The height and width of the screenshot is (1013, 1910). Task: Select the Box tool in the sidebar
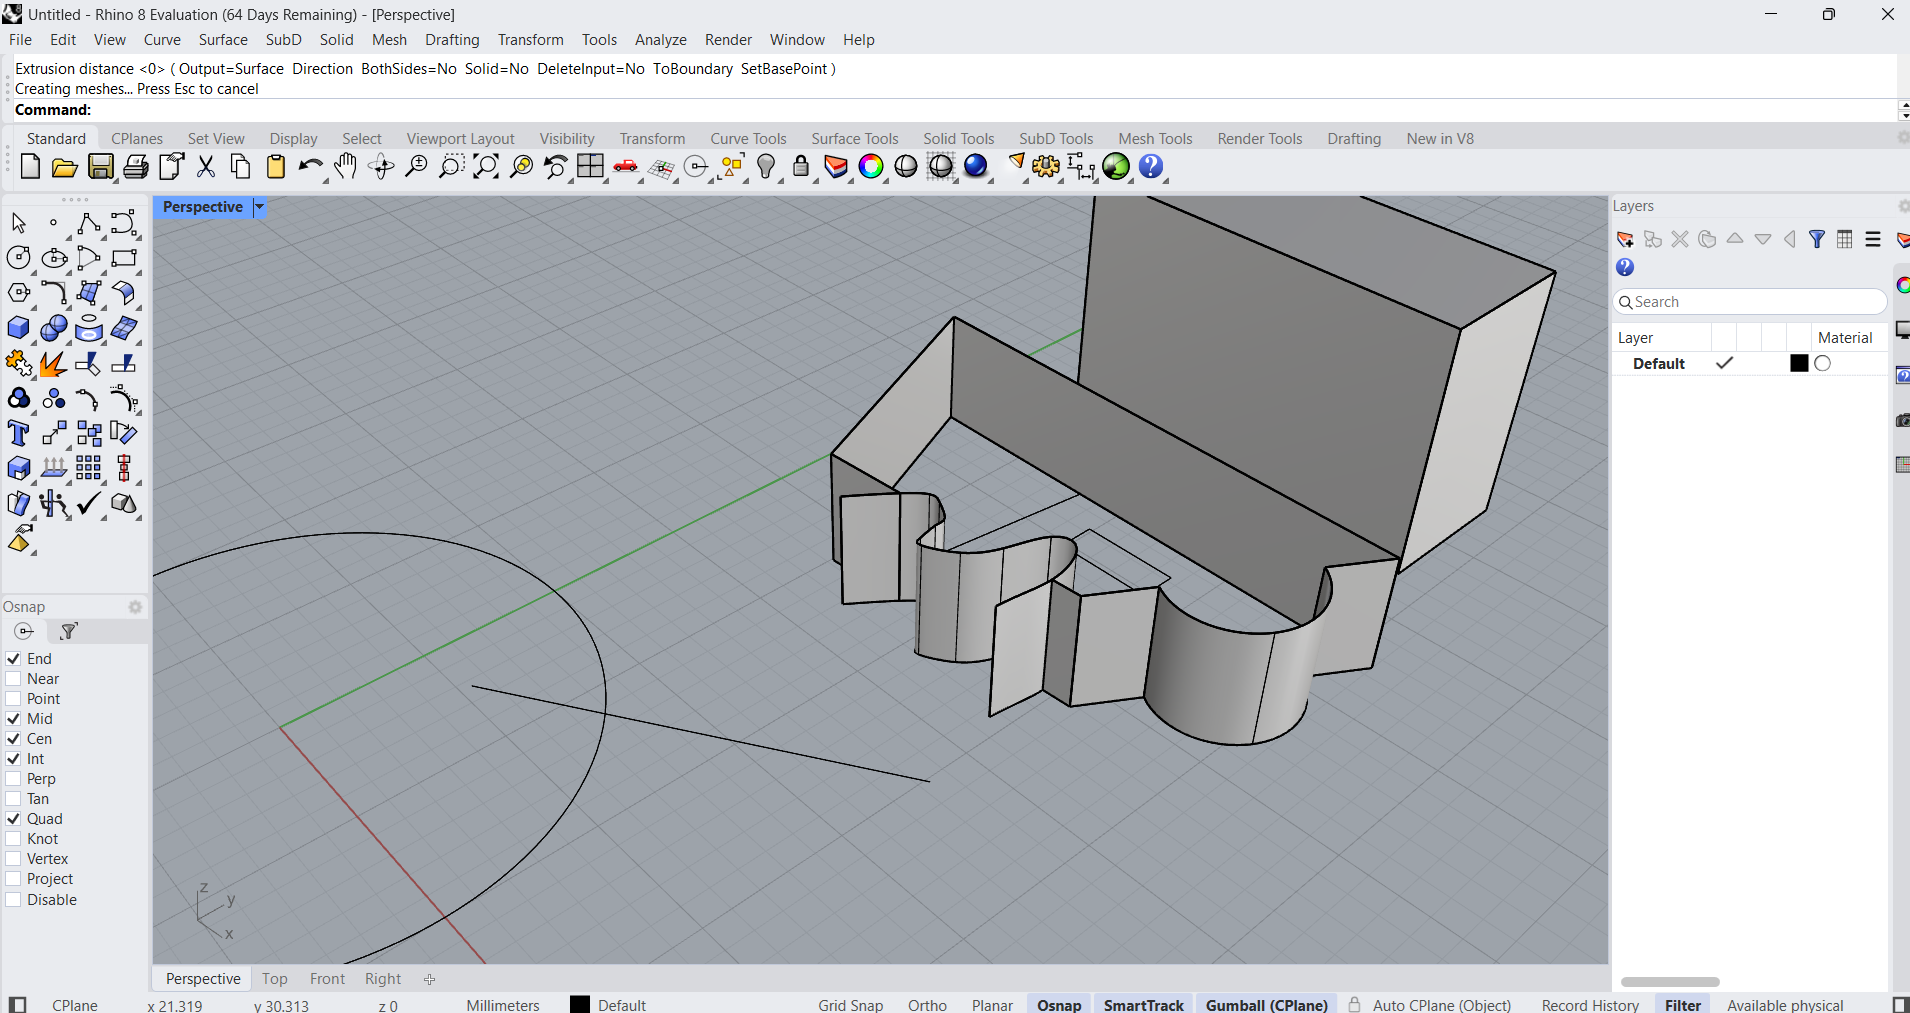coord(18,328)
